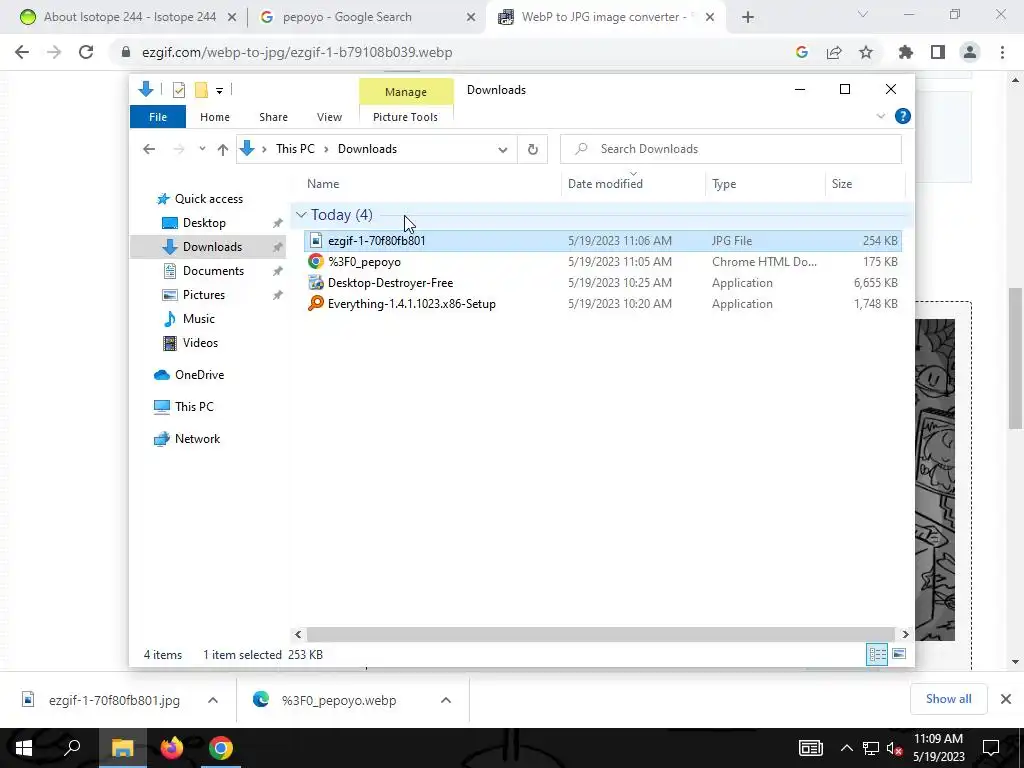
Task: Go back in Explorer navigation
Action: click(x=149, y=149)
